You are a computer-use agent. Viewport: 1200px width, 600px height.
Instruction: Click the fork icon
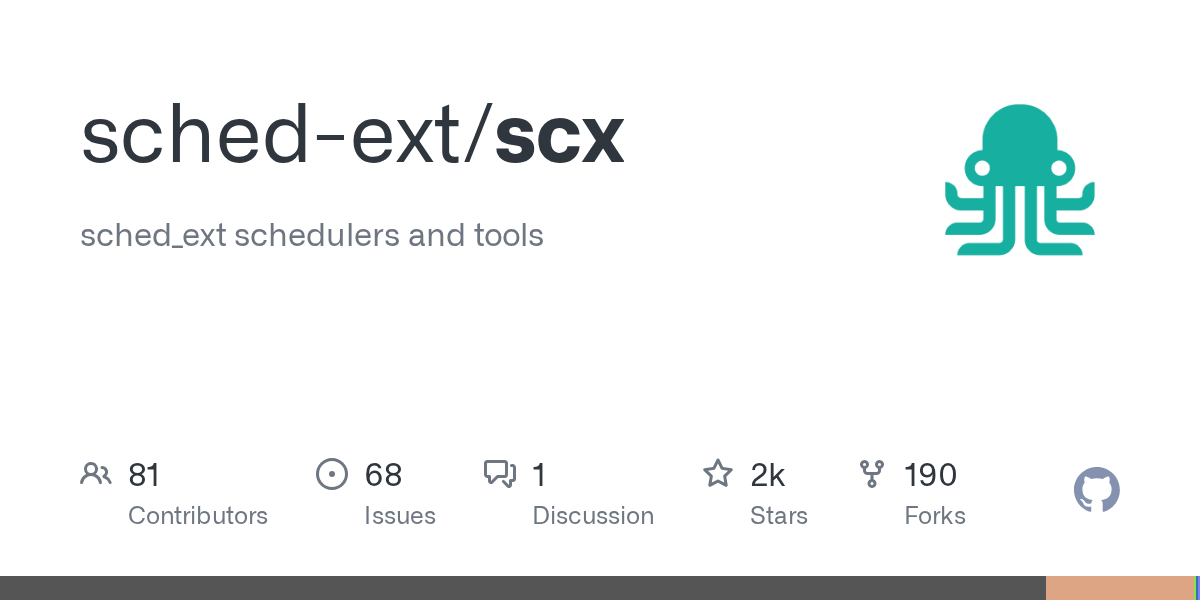(871, 474)
